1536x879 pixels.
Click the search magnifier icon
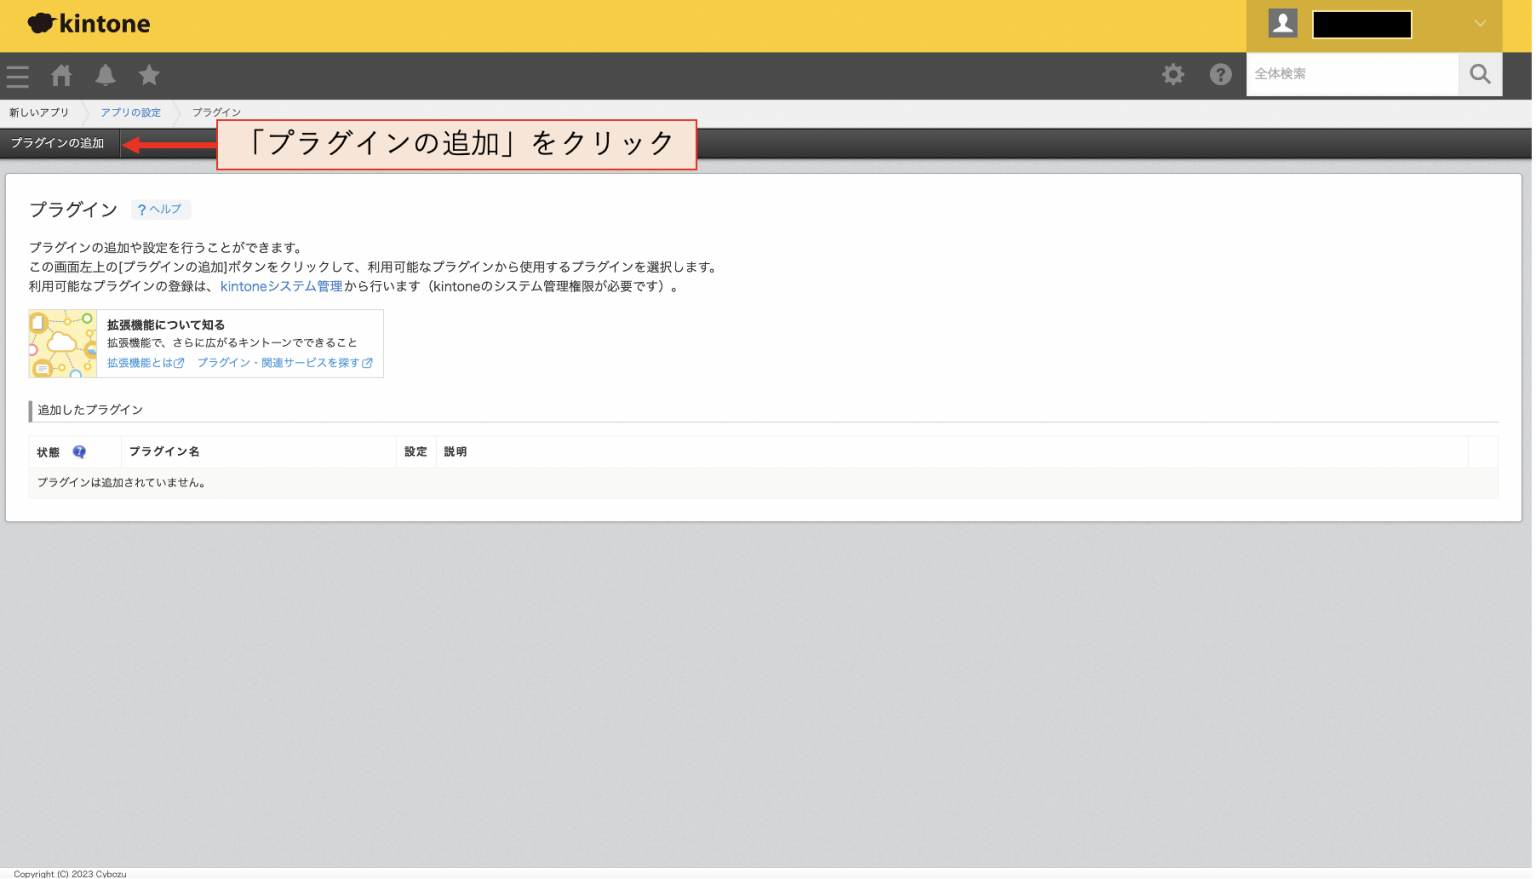[1480, 74]
